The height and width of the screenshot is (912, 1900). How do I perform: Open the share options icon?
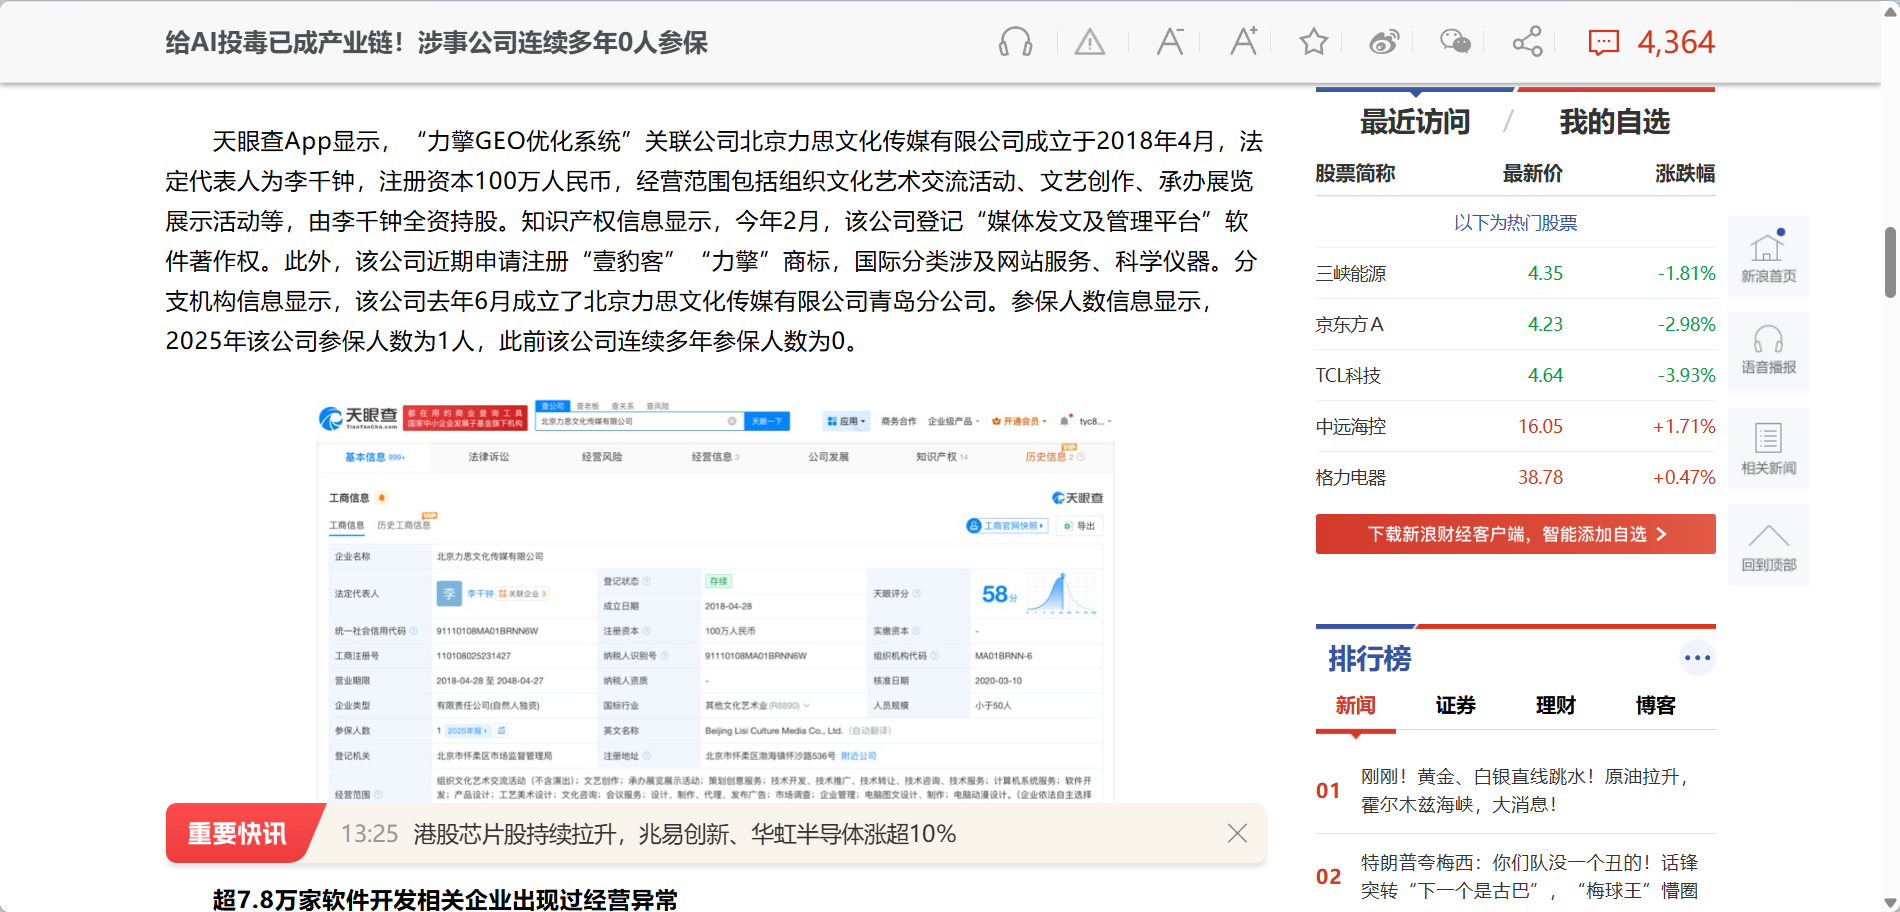1527,42
